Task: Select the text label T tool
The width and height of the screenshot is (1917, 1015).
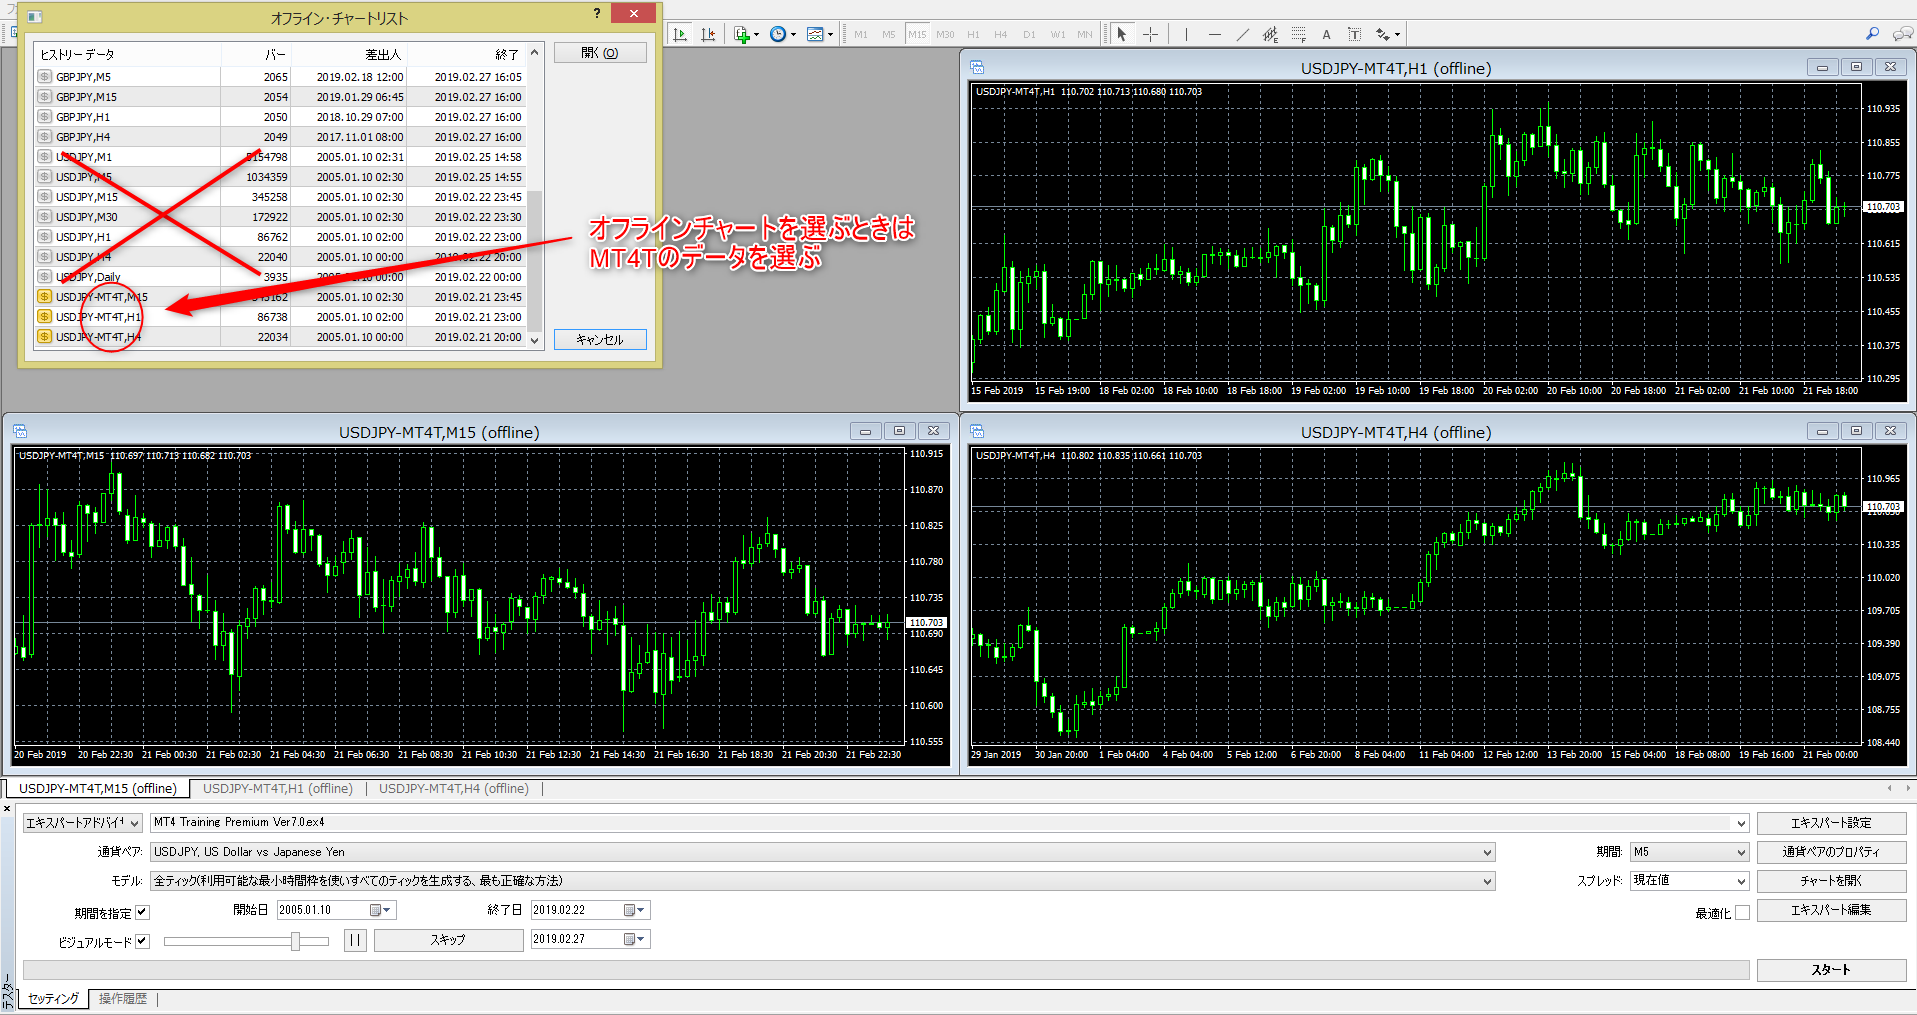Action: click(1354, 34)
